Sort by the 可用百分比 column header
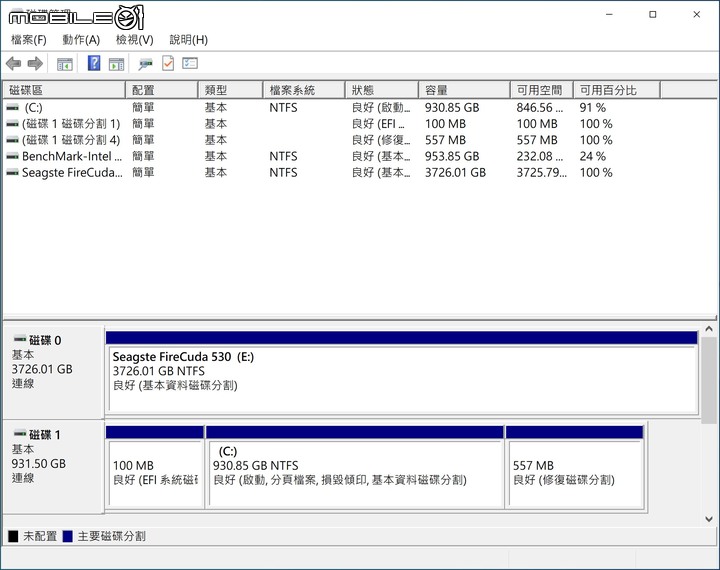 point(617,90)
